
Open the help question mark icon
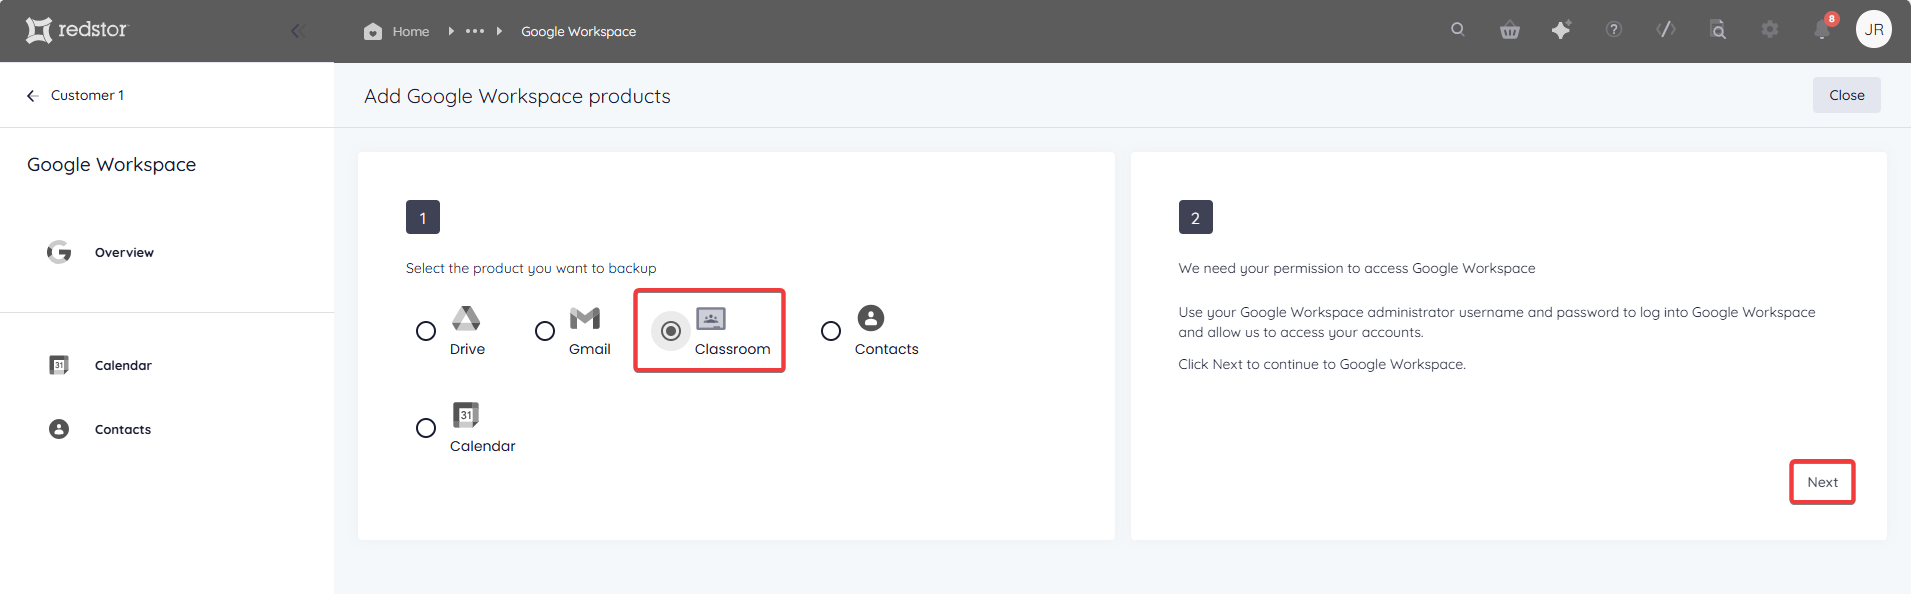pyautogui.click(x=1613, y=30)
